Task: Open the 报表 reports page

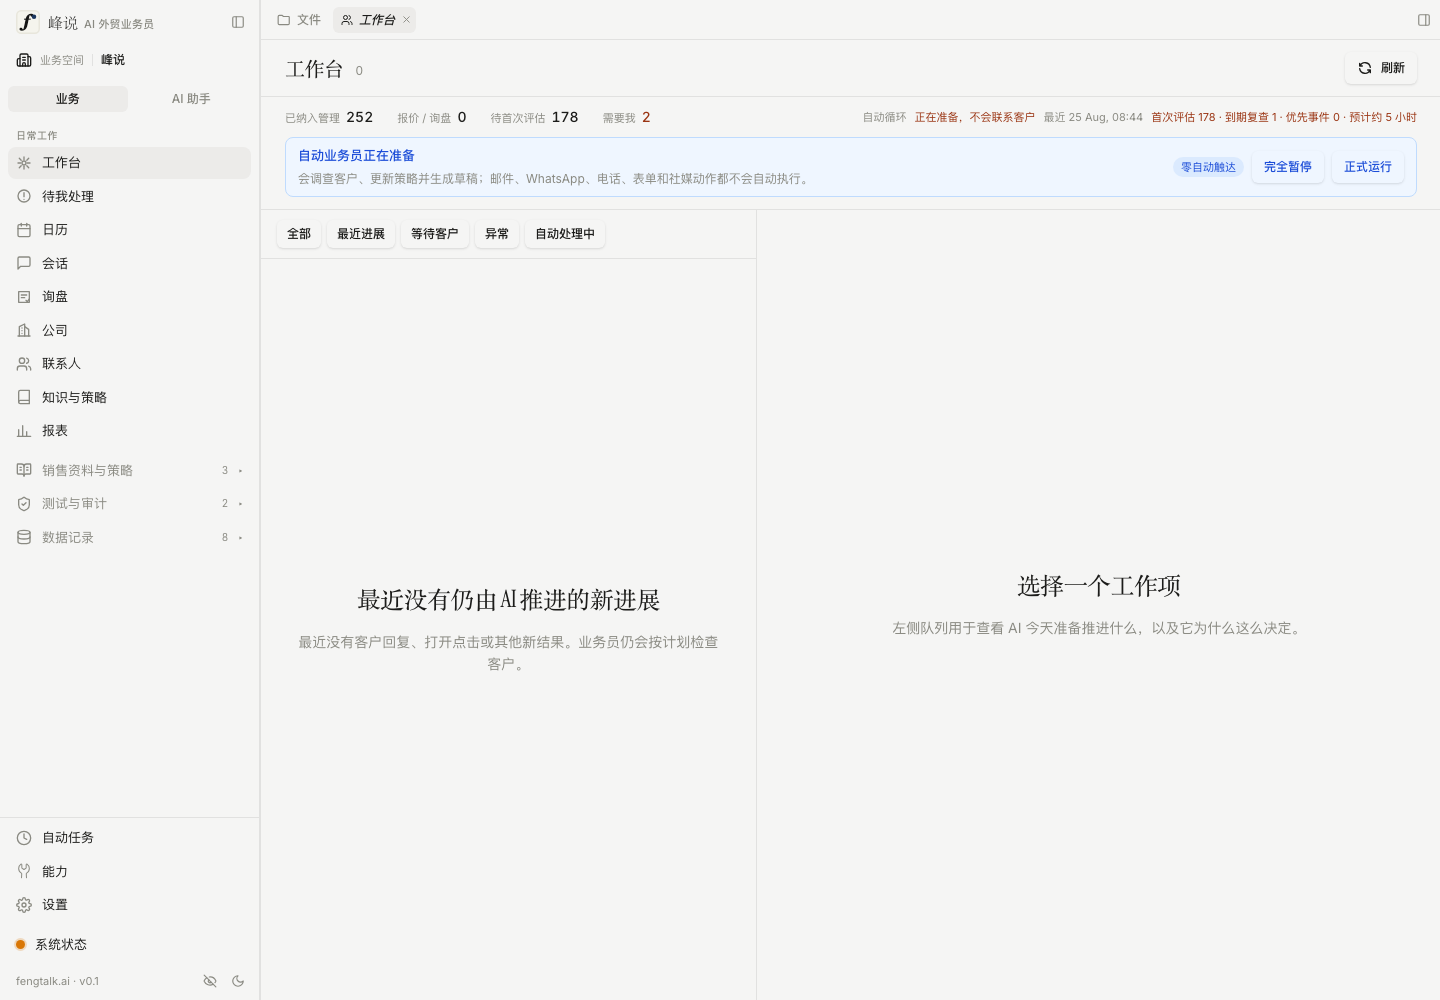Action: tap(129, 431)
